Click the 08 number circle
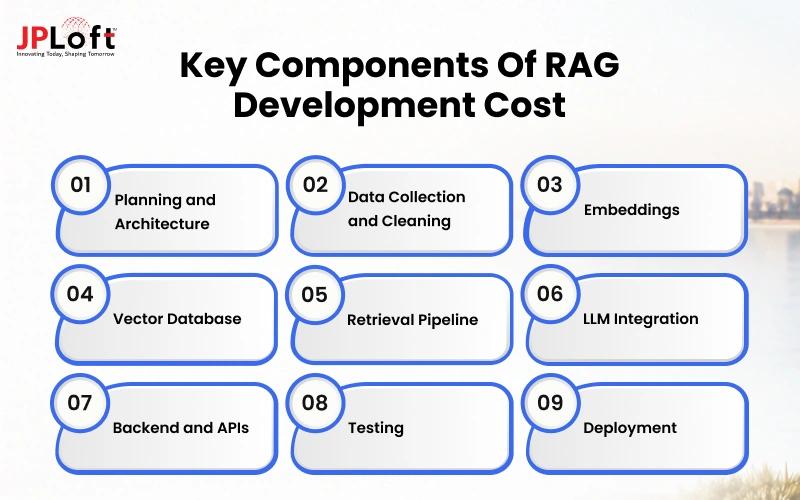The image size is (800, 500). (x=314, y=403)
